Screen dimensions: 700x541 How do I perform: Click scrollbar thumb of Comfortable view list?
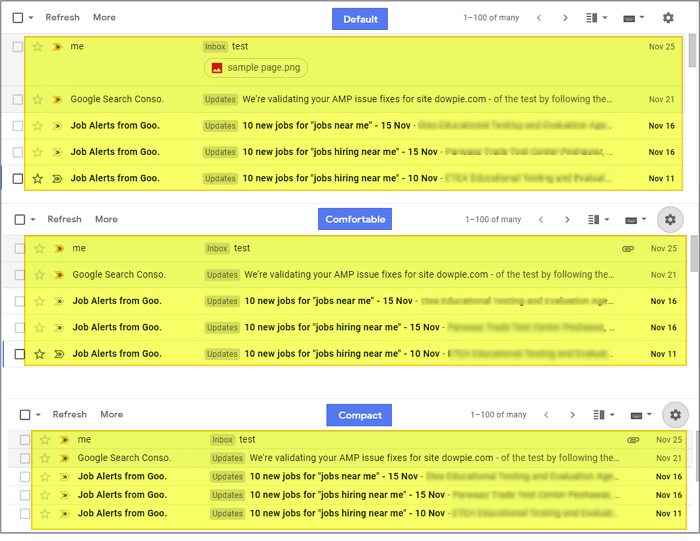pyautogui.click(x=694, y=254)
